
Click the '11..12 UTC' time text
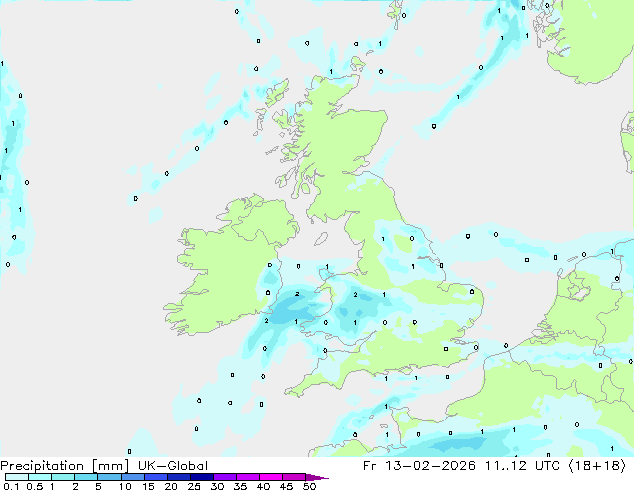click(x=522, y=466)
